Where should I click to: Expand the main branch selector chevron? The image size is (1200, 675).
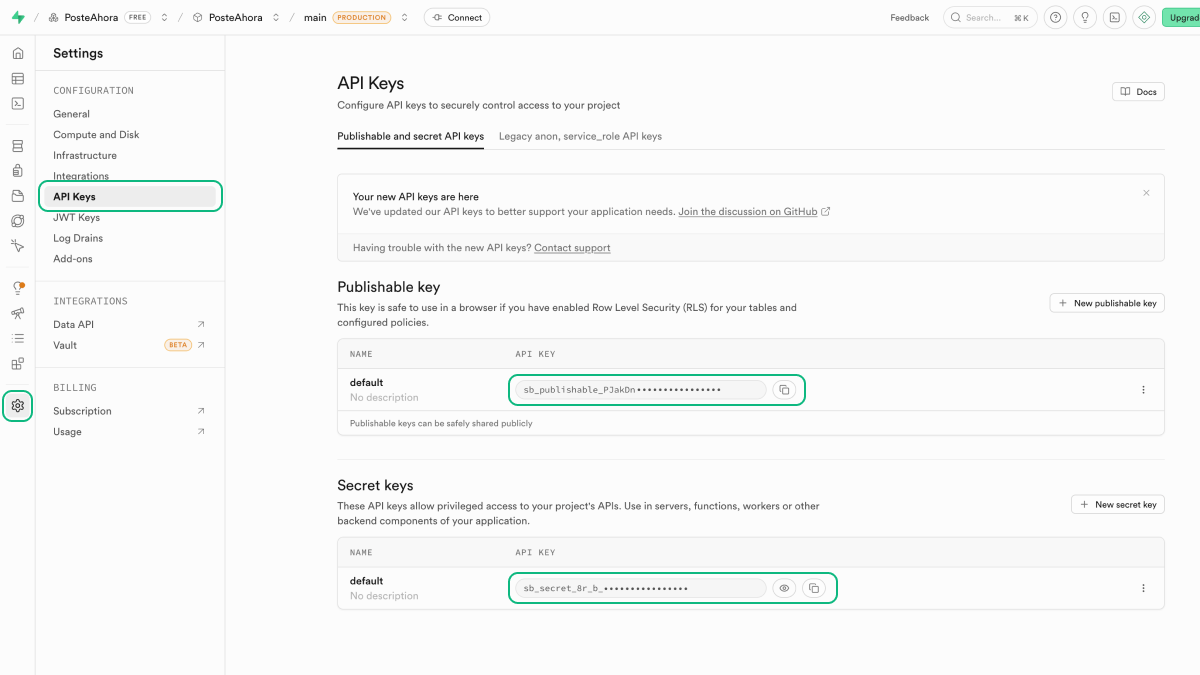tap(404, 17)
